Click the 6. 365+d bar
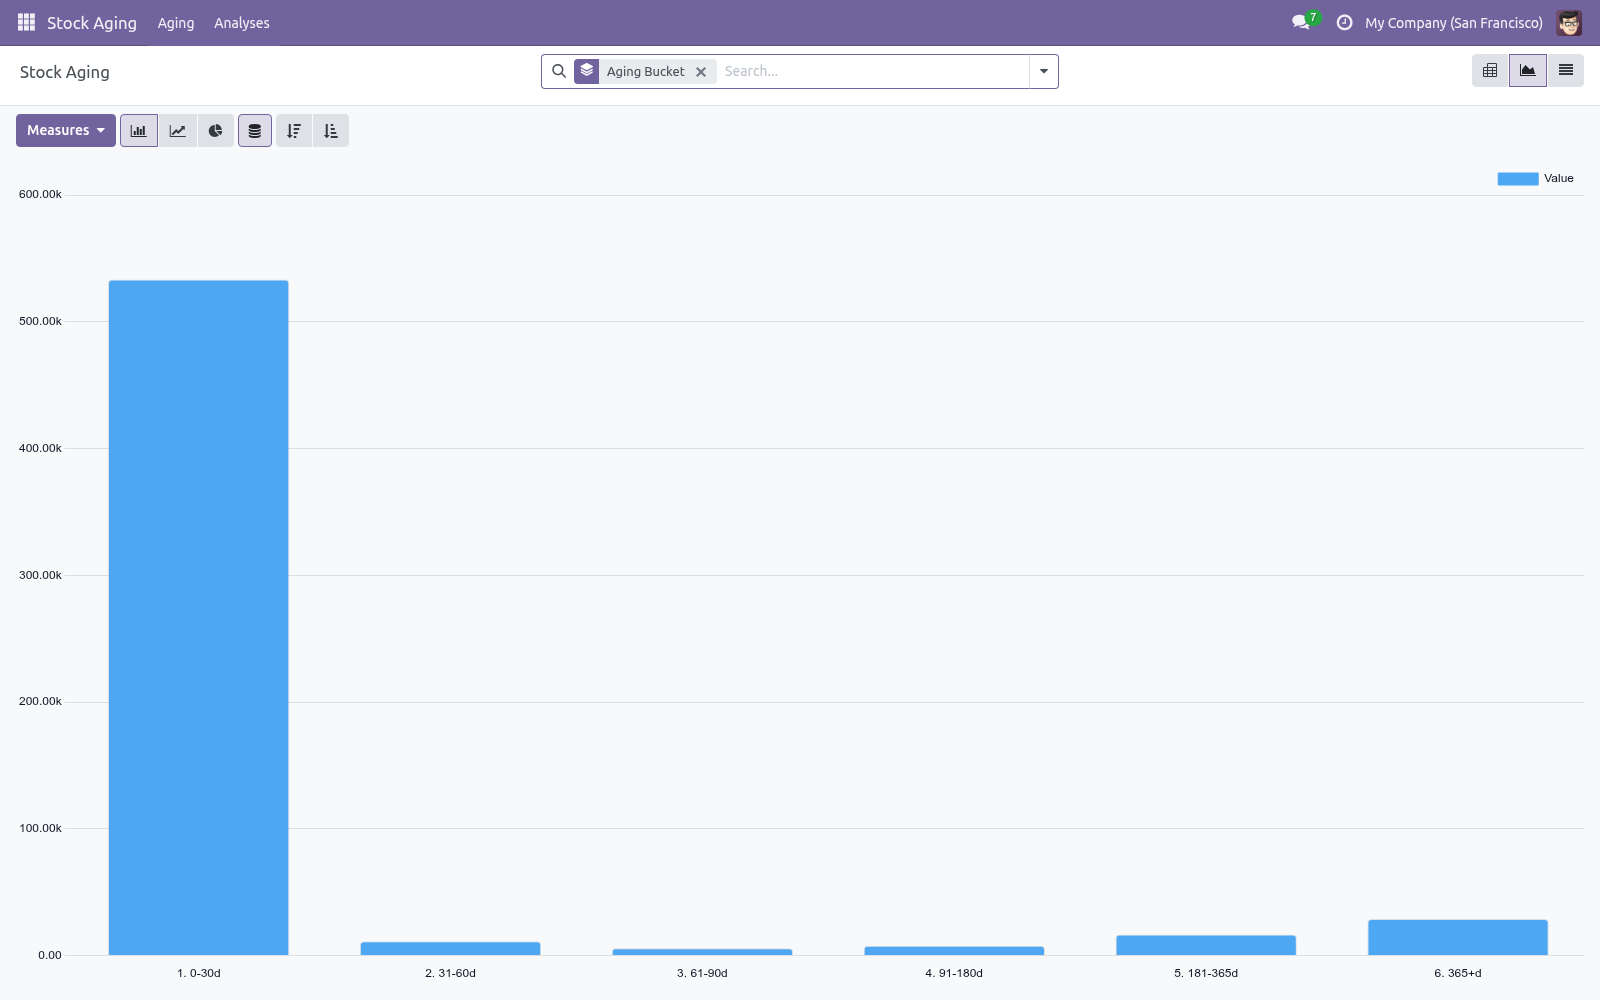Screen dimensions: 1600x1000 click(1458, 937)
